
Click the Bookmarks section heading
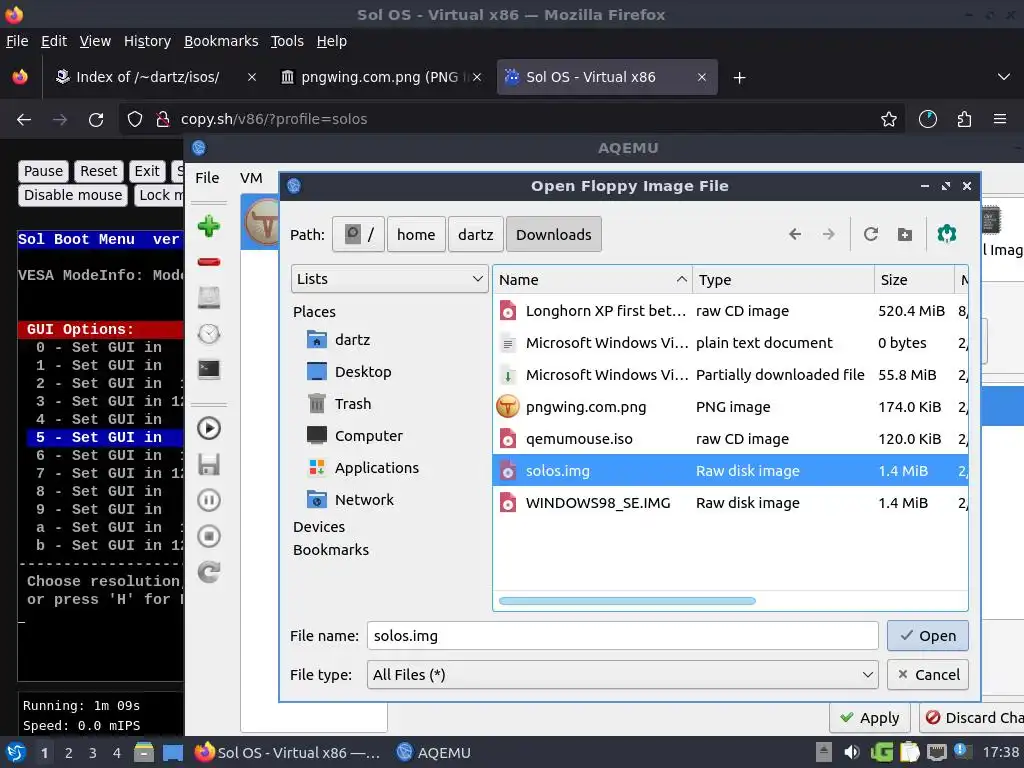click(330, 550)
